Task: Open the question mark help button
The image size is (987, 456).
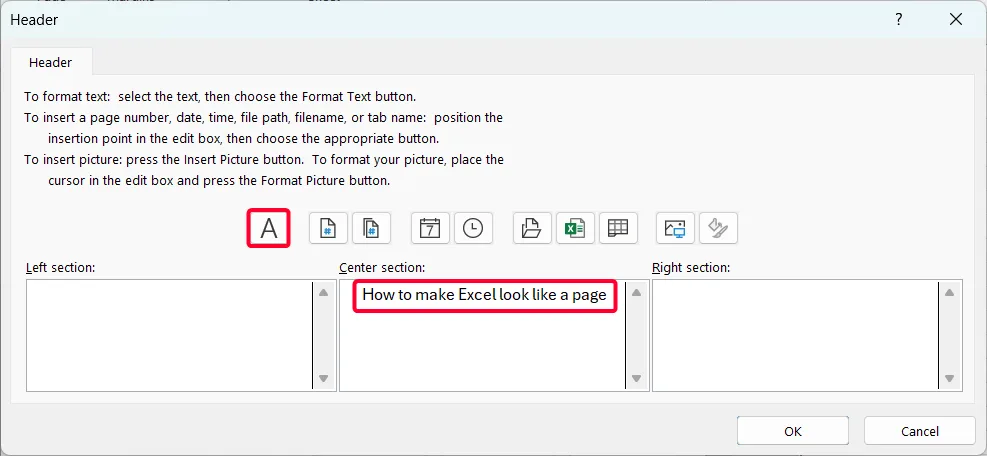Action: pyautogui.click(x=899, y=20)
